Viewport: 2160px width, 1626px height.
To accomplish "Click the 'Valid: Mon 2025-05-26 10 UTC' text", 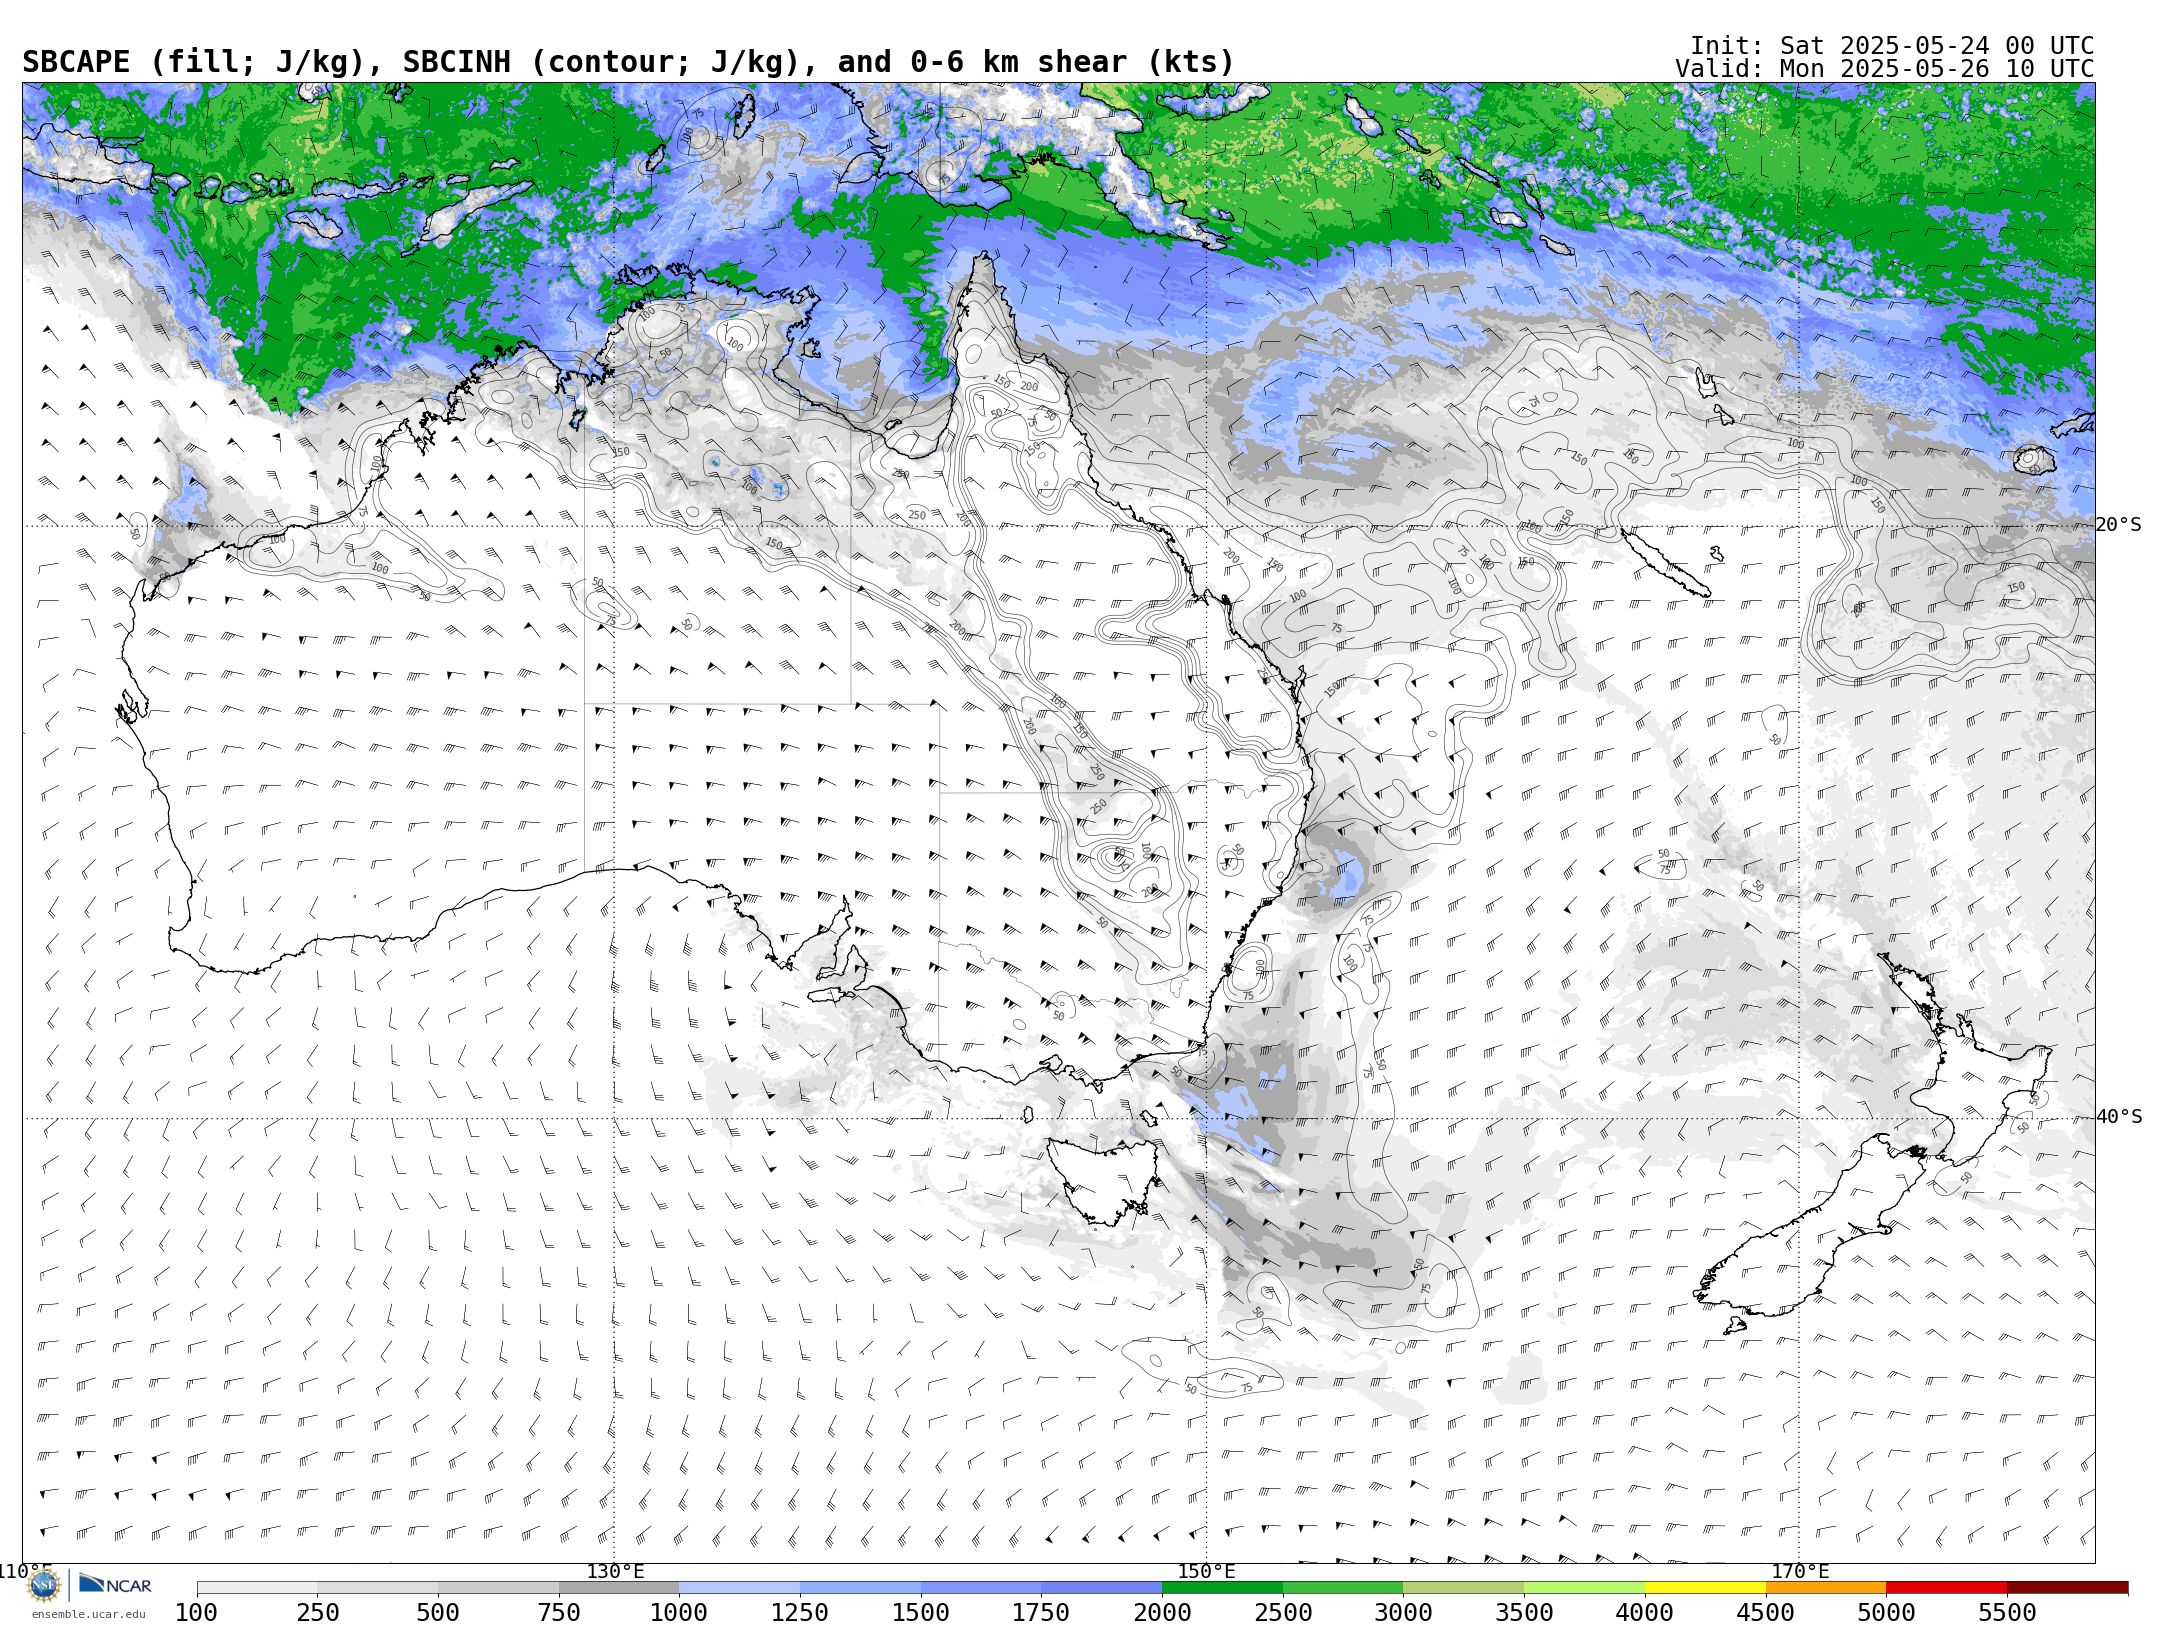I will click(x=1885, y=69).
